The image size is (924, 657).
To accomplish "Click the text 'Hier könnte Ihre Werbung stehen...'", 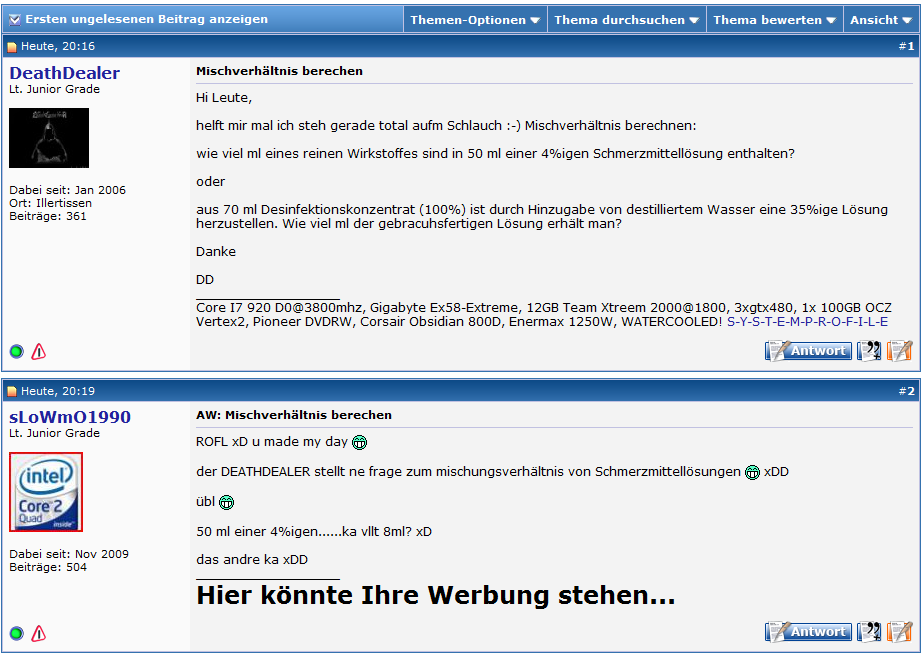I will click(x=435, y=595).
